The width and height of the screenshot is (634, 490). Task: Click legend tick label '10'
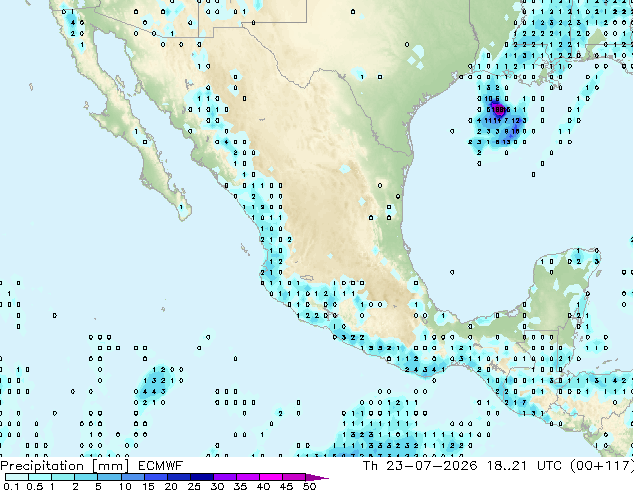coord(125,486)
